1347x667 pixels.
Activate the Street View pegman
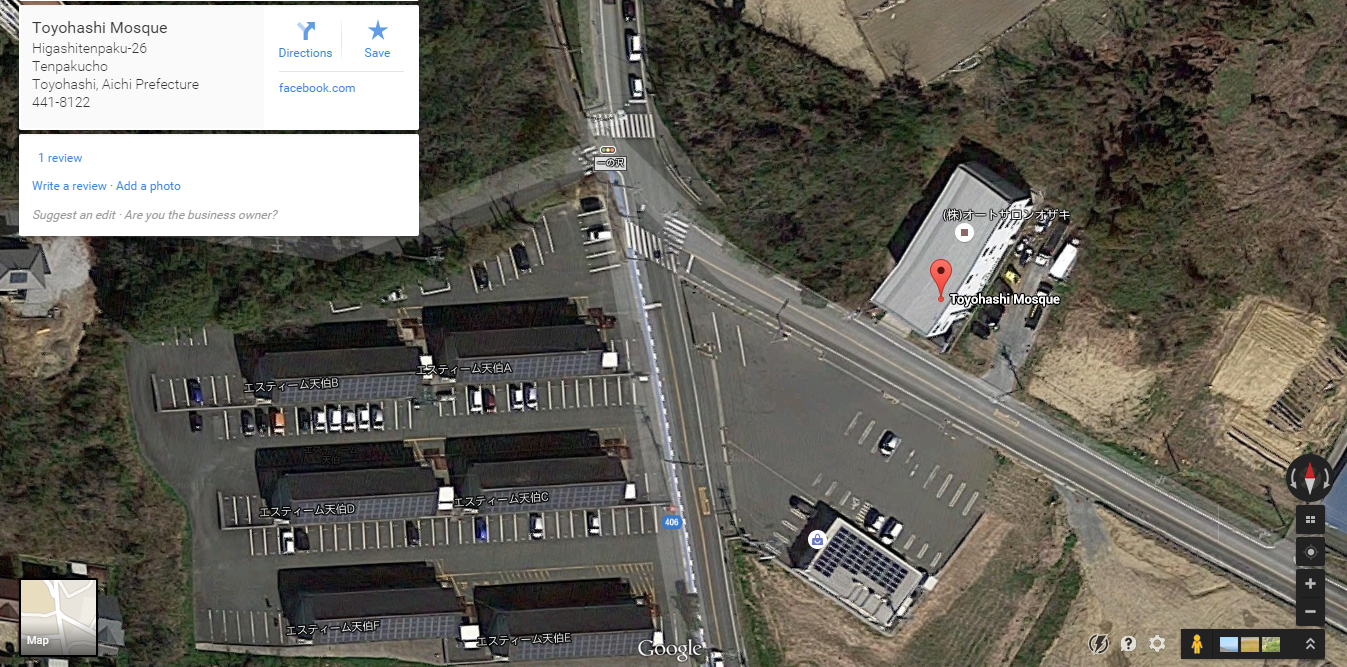point(1197,644)
